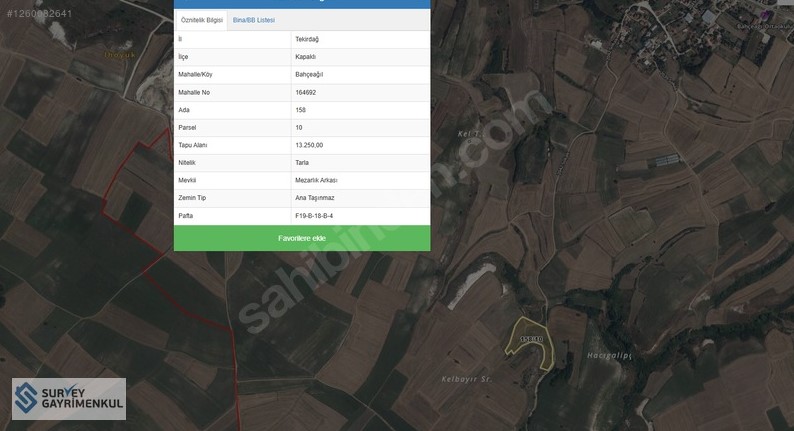Click the Nitelik value Tarla

[302, 162]
